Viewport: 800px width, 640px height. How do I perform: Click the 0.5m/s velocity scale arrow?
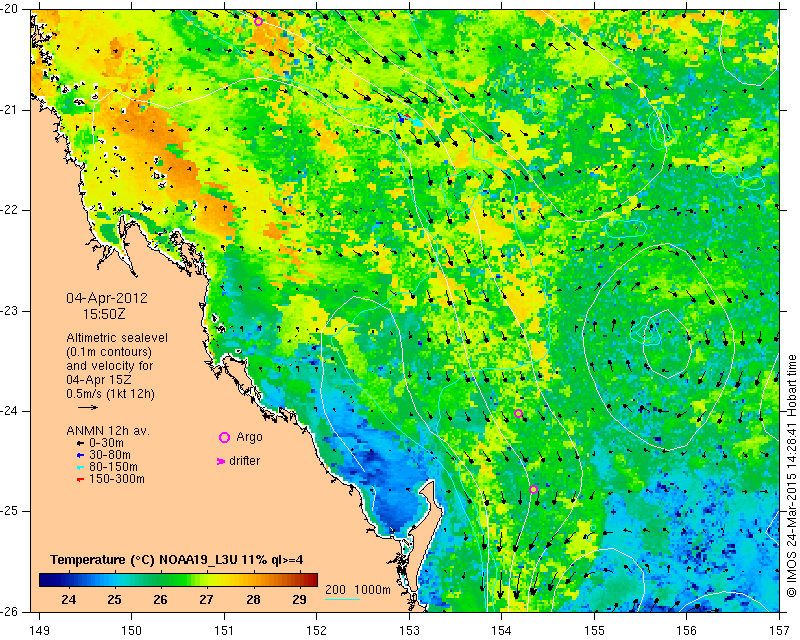(x=88, y=407)
